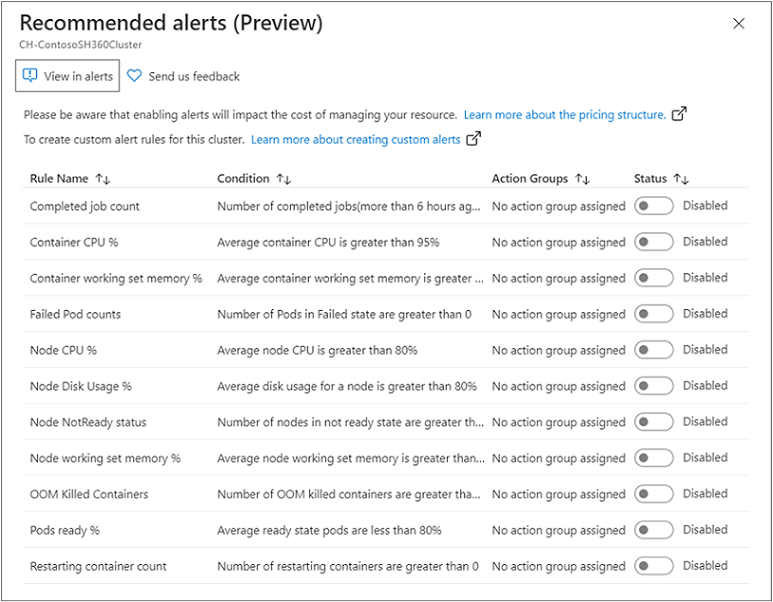Enable the Failed Pod counts alert

pos(653,314)
